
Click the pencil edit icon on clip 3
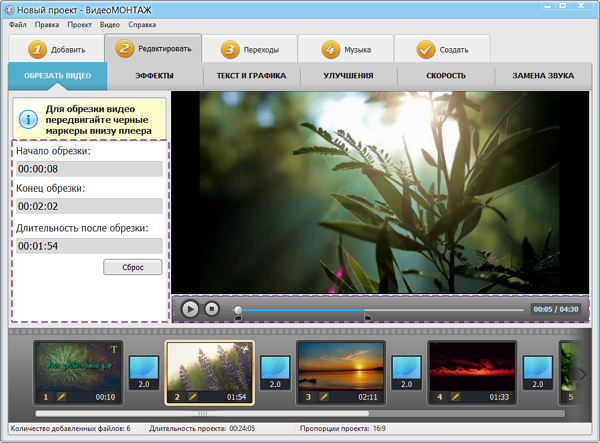(x=324, y=397)
